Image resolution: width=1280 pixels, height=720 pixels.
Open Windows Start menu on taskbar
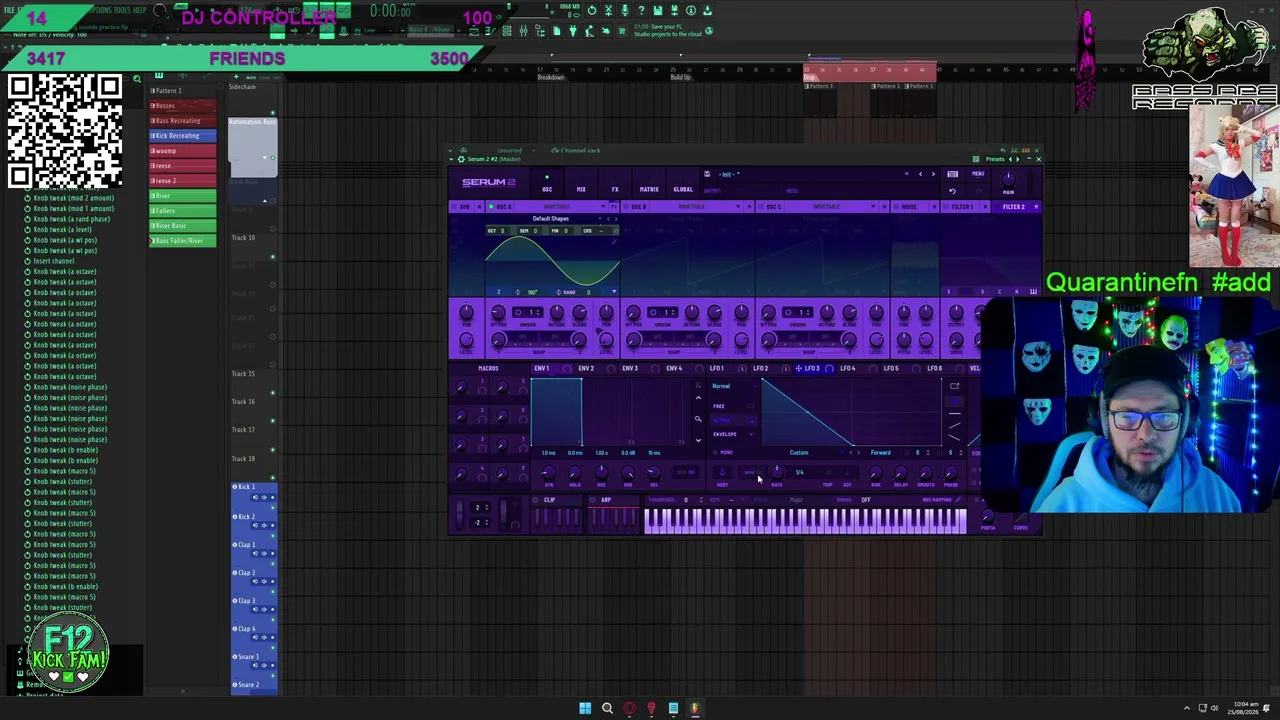tap(585, 709)
